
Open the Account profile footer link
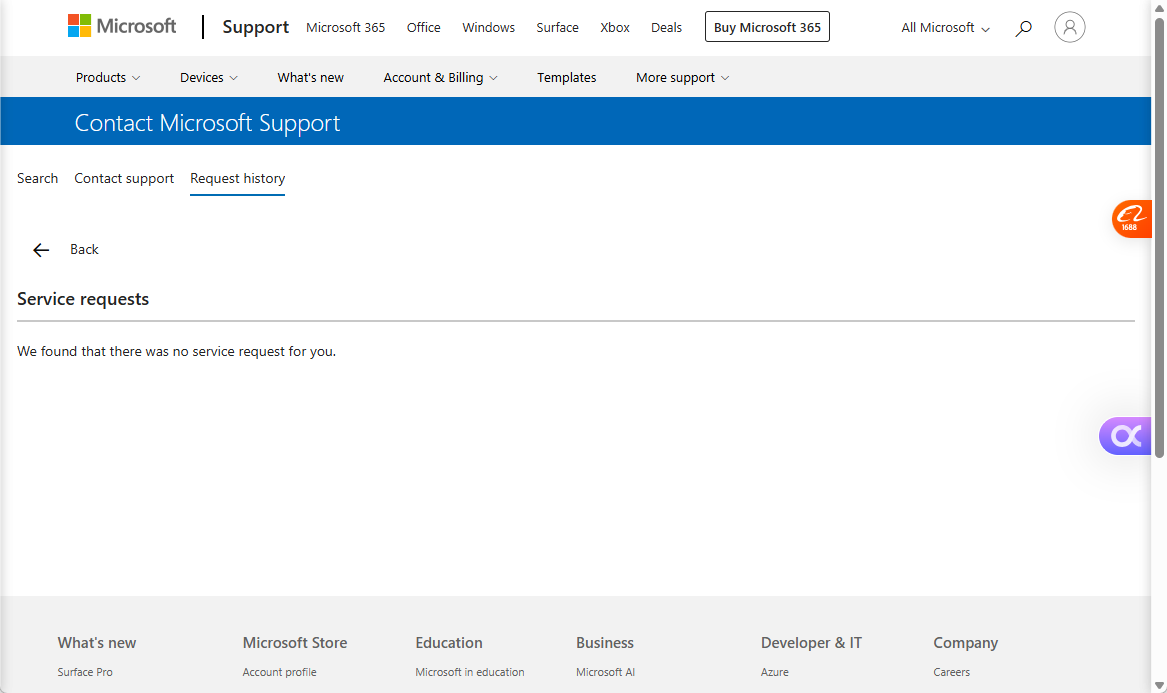tap(279, 672)
